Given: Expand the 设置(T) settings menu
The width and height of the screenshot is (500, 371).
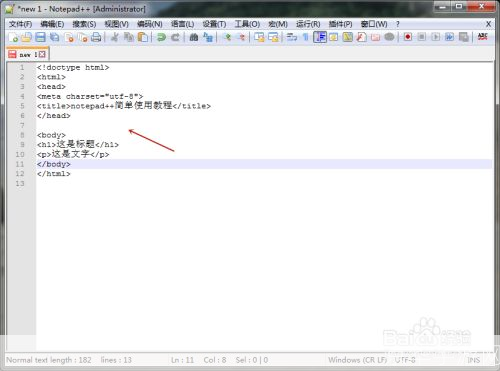Looking at the screenshot, I should pos(214,24).
